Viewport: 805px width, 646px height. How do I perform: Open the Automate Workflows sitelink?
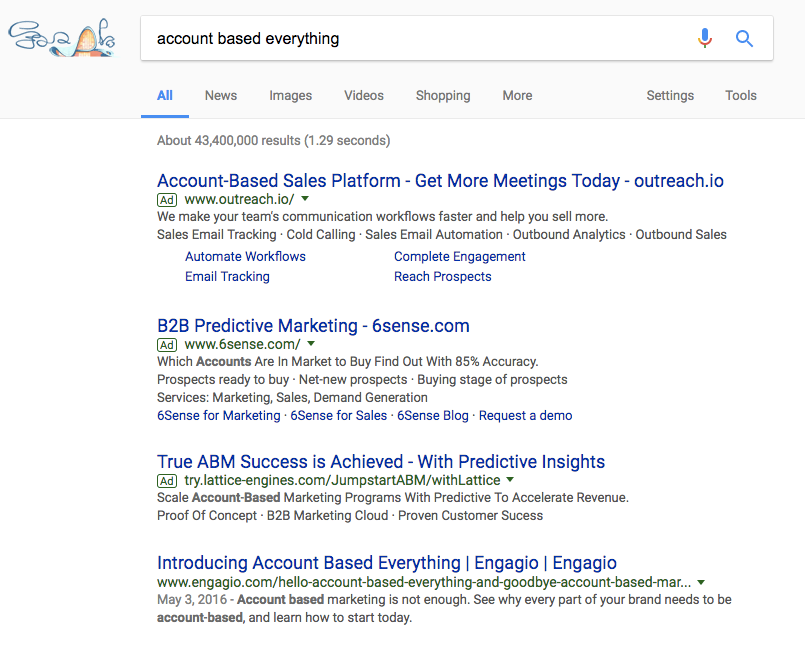[x=245, y=256]
